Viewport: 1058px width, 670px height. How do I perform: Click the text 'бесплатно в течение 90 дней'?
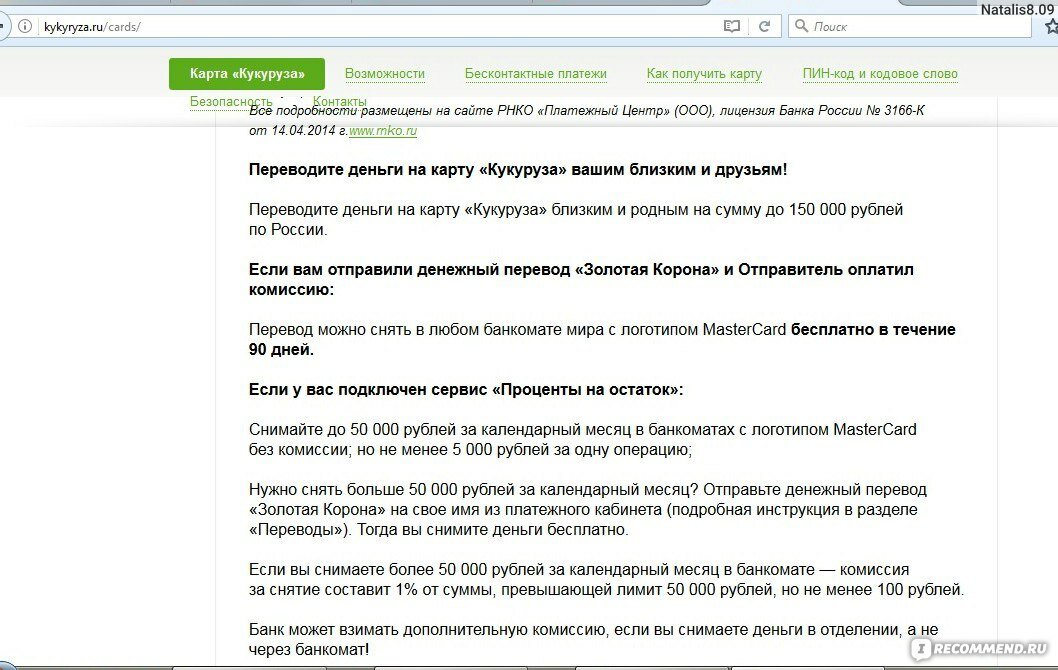coord(602,339)
